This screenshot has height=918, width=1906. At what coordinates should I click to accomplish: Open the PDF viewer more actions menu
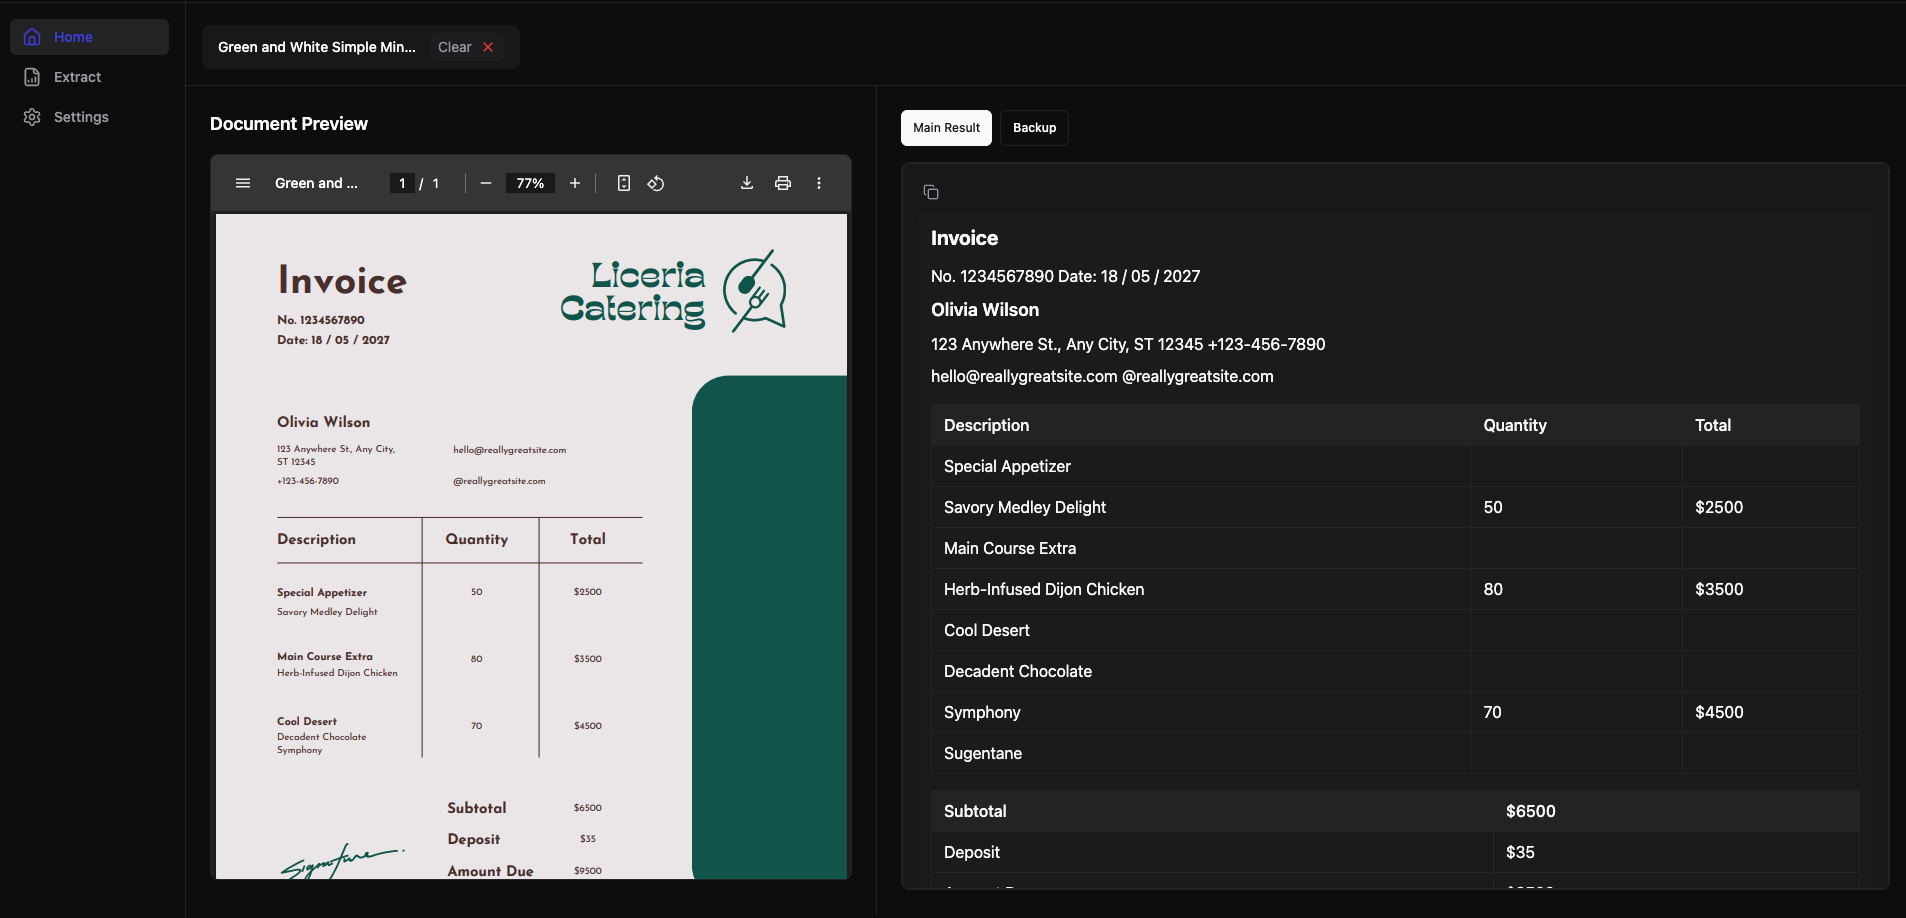tap(819, 183)
